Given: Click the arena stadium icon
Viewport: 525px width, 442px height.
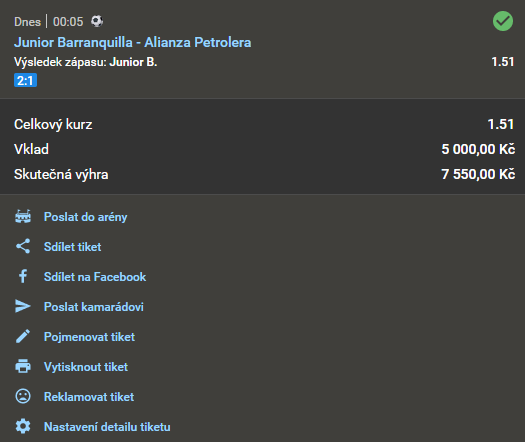Looking at the screenshot, I should point(23,217).
